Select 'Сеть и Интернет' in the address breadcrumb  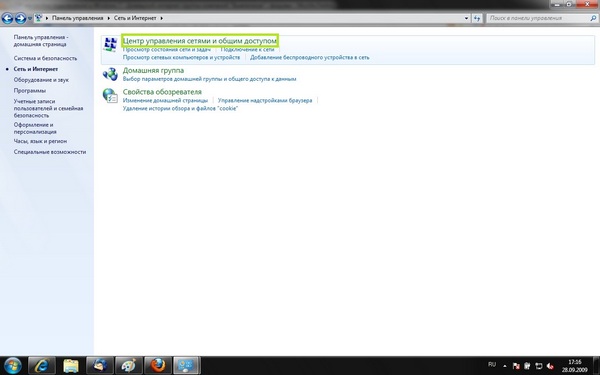[x=135, y=18]
